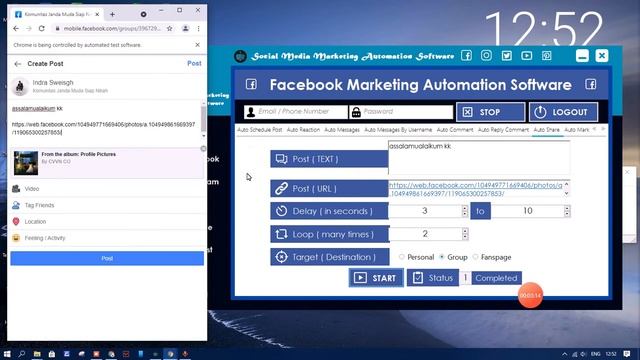
Task: Click the Tag Friends row icon
Action: point(16,205)
